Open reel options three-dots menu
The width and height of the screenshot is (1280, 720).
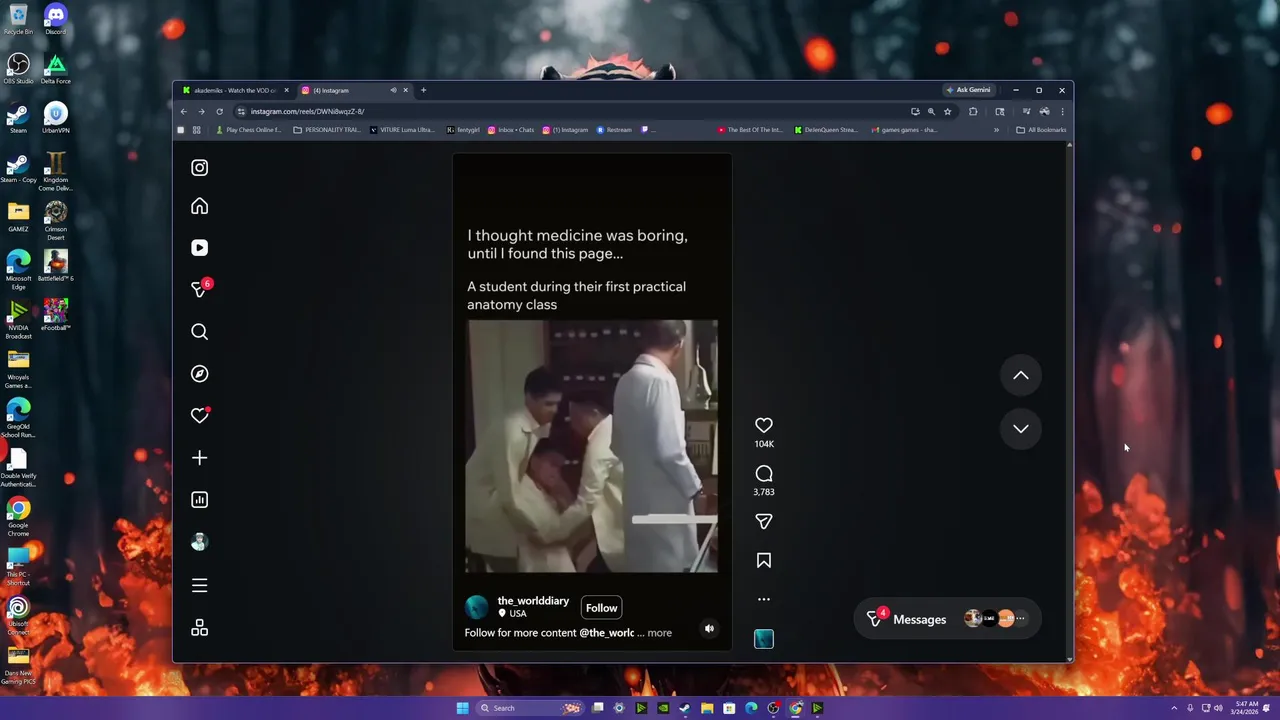coord(764,599)
